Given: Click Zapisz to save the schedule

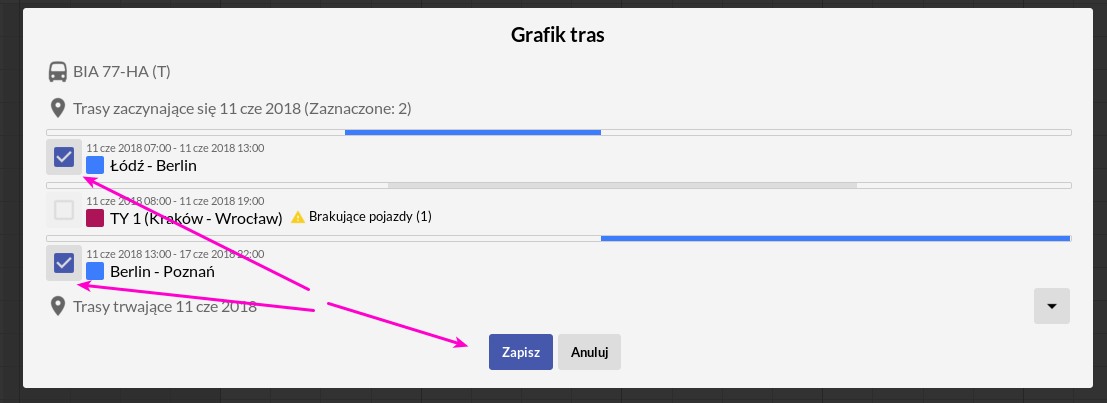Looking at the screenshot, I should [x=521, y=352].
